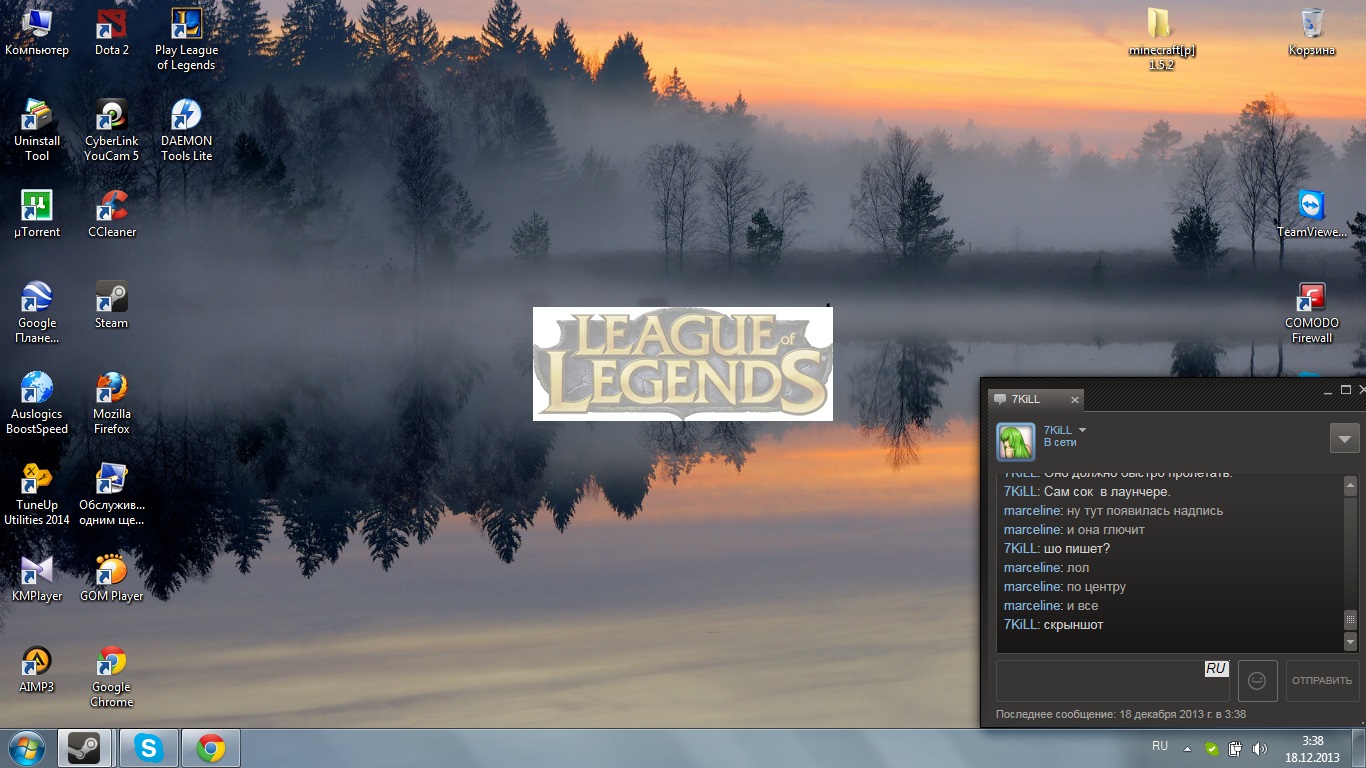Select the minecraft[pj] 1.5.2 folder
Screen dimensions: 1366x768
coord(1161,39)
